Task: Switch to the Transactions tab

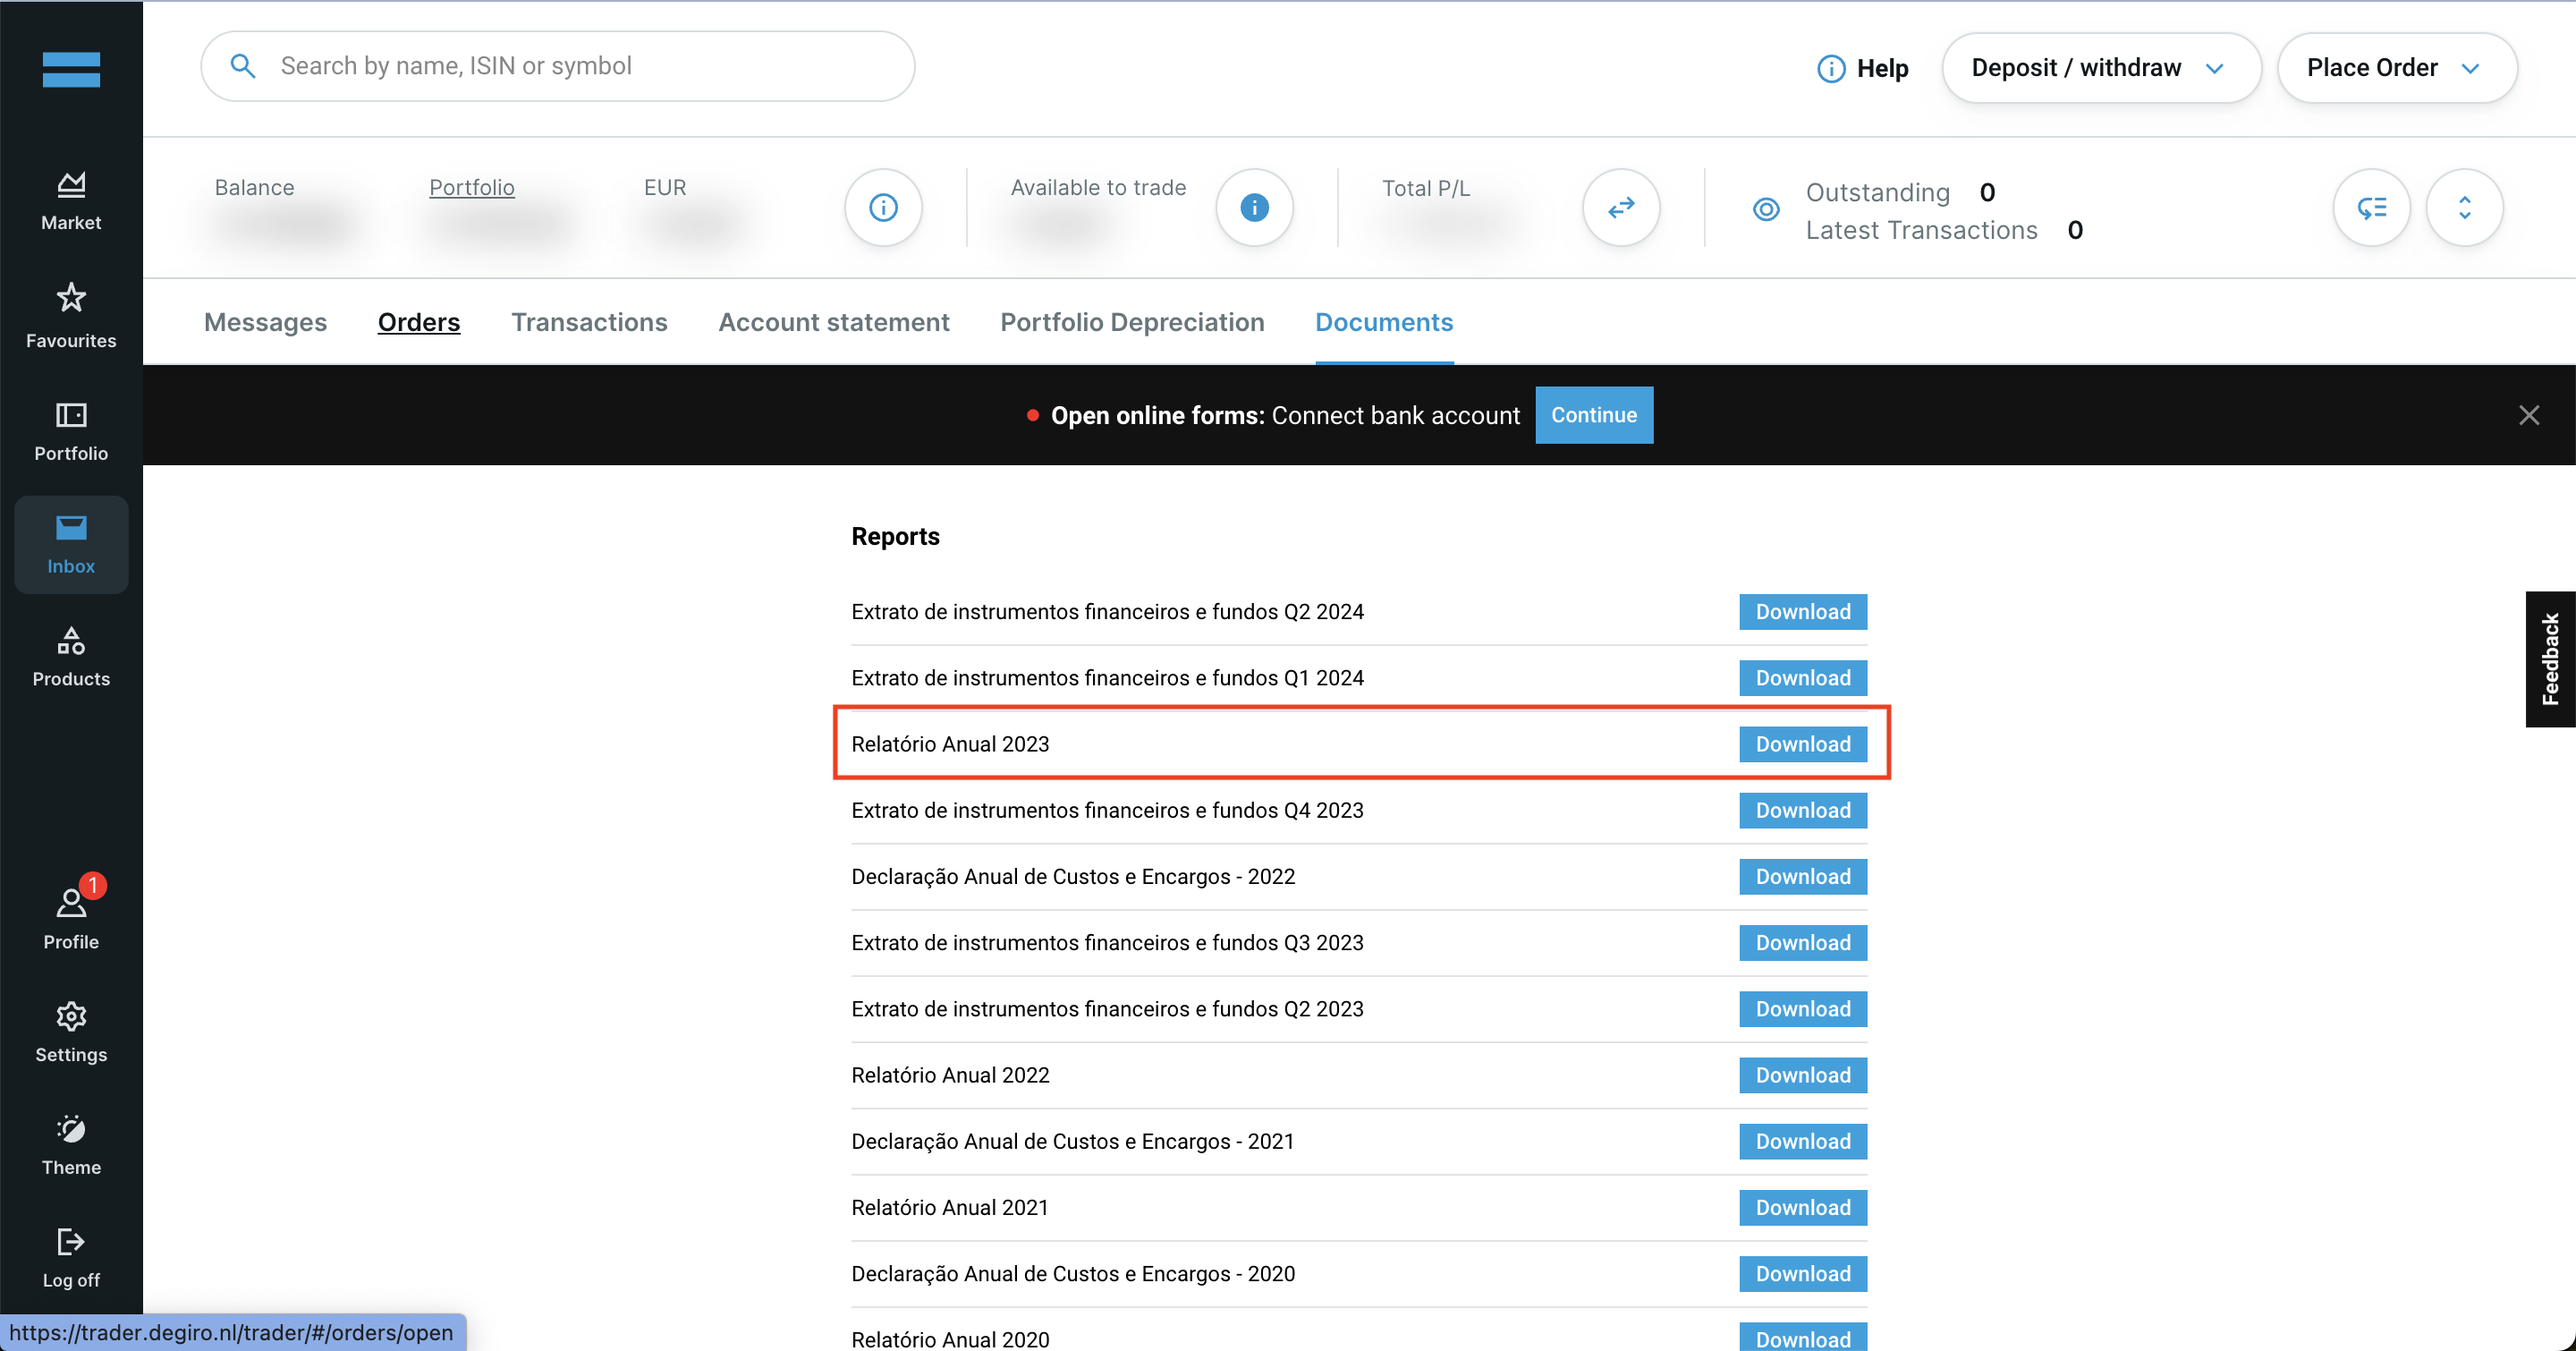Action: click(x=591, y=322)
